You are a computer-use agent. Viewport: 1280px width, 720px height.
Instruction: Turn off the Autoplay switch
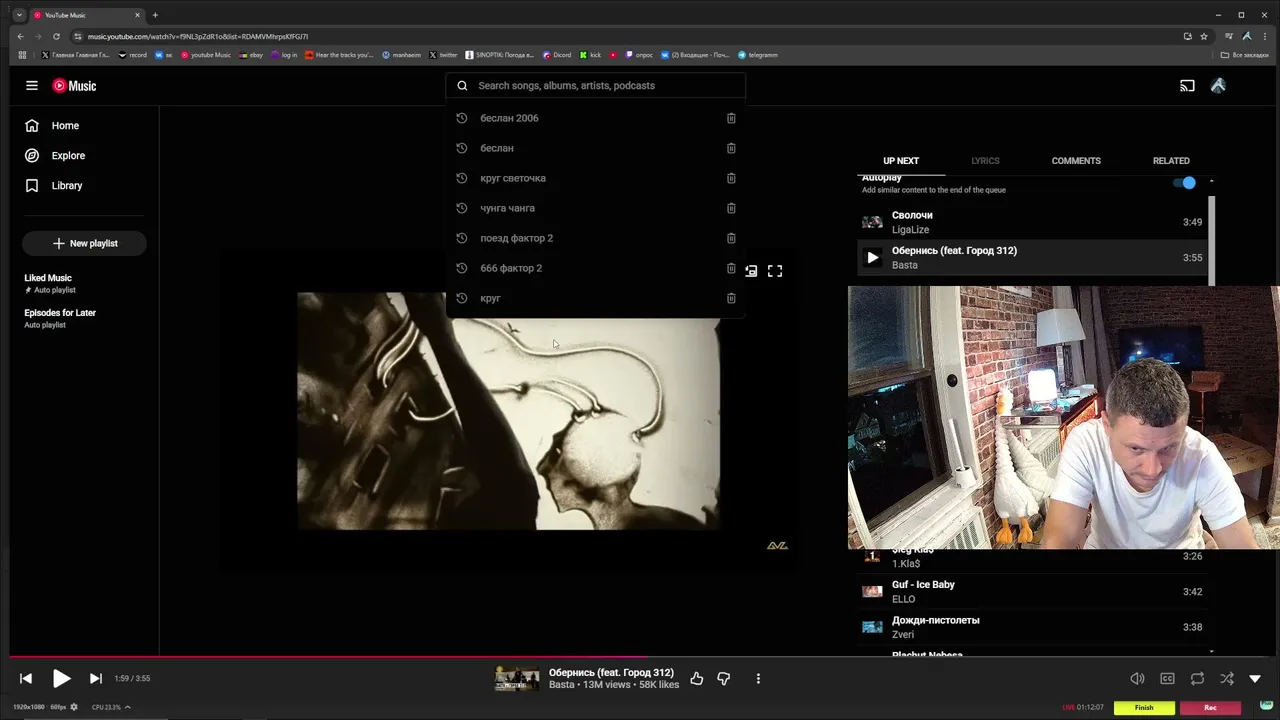pos(1184,183)
